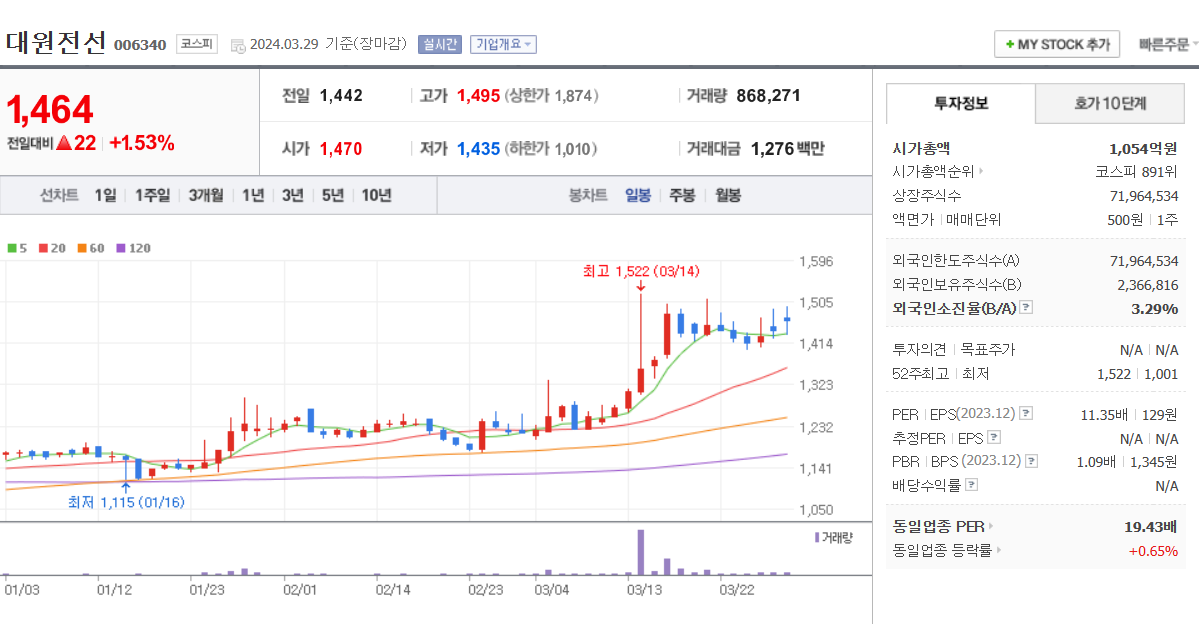
Task: Click the MY STOCK 추가 button
Action: [1058, 44]
